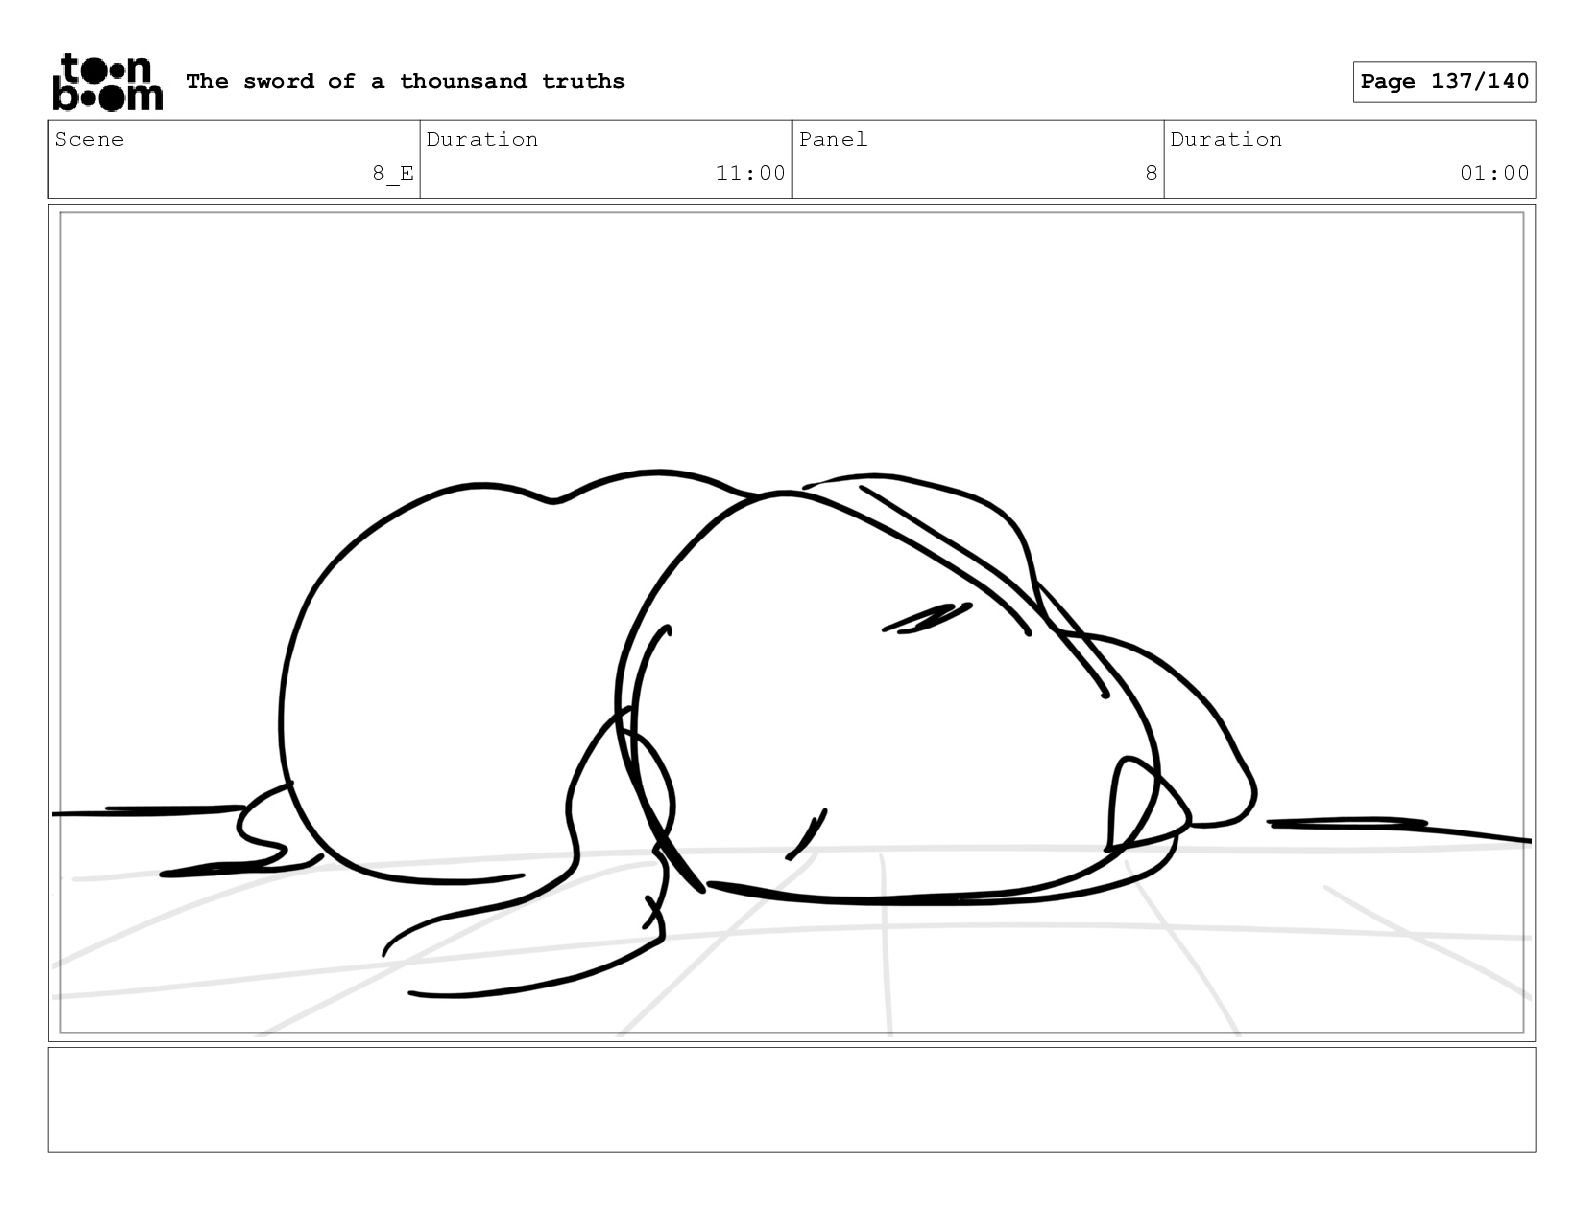Click the title 'The sword of a thounsand truths'

[405, 81]
